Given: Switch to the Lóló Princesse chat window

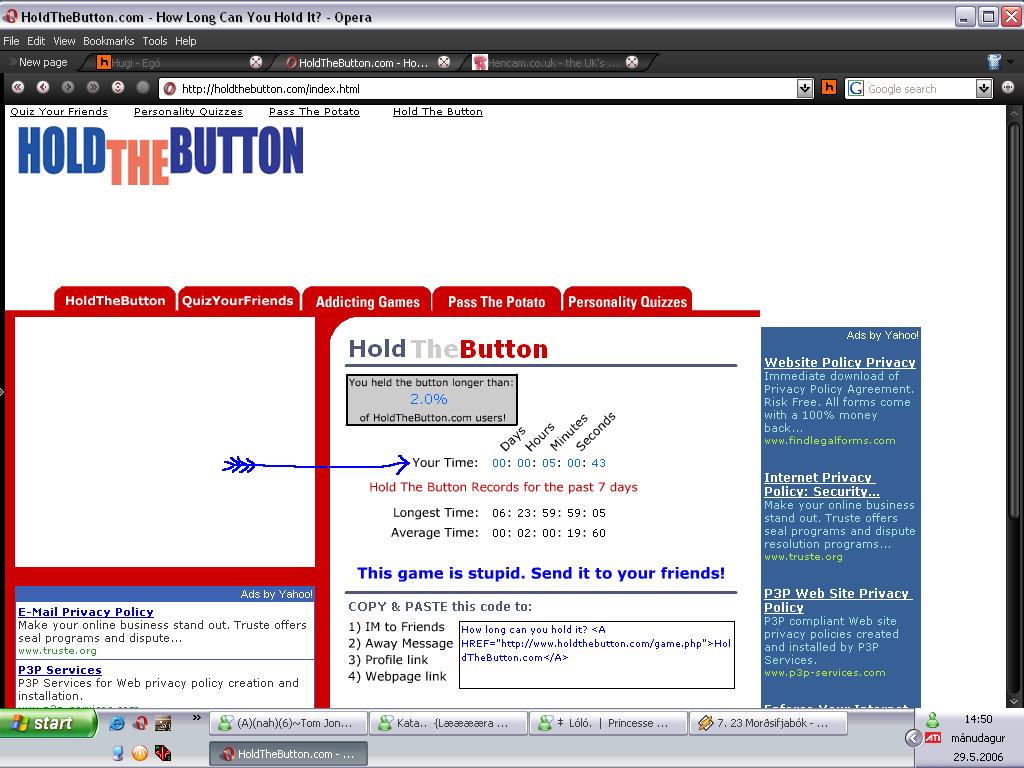Looking at the screenshot, I should coord(608,723).
